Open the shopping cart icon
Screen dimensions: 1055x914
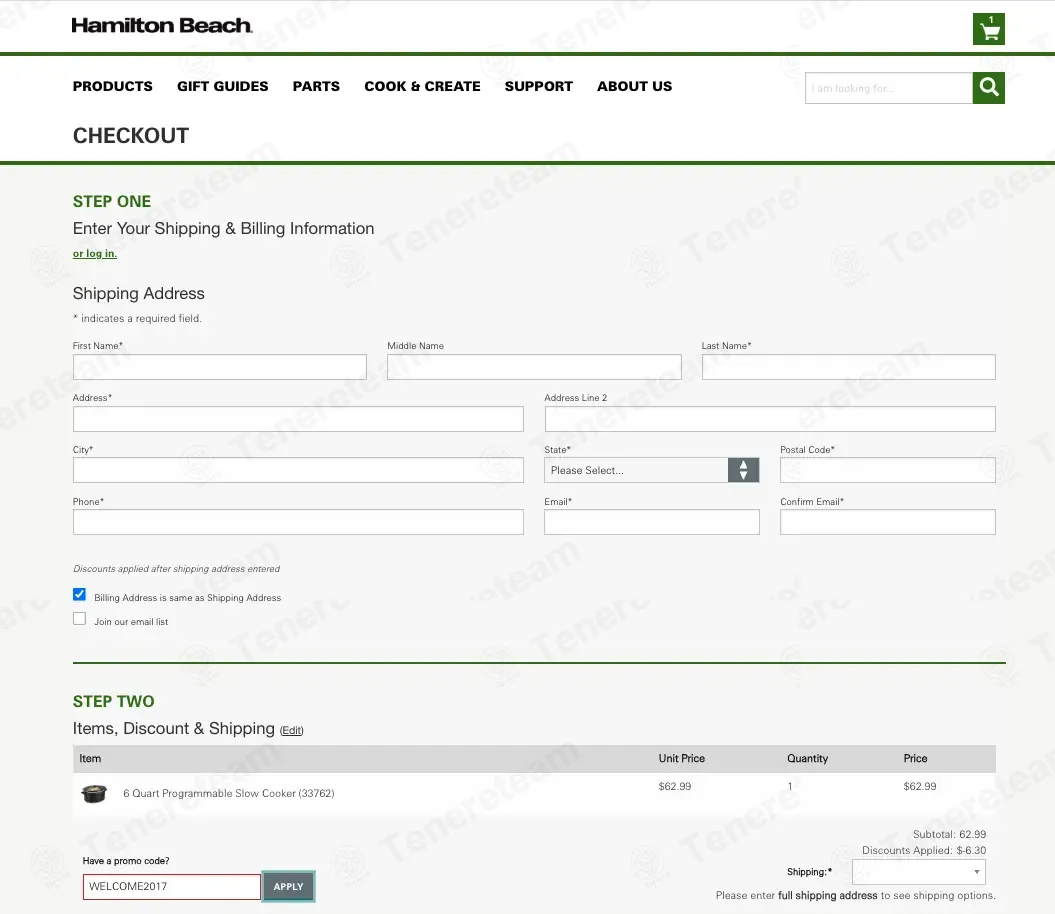coord(988,29)
